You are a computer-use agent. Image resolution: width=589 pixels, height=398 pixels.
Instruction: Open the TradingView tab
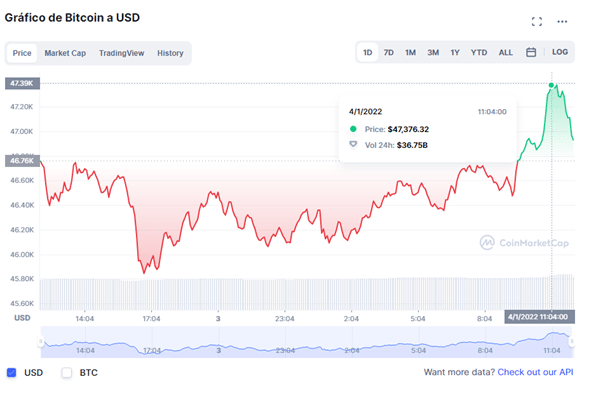click(x=121, y=53)
